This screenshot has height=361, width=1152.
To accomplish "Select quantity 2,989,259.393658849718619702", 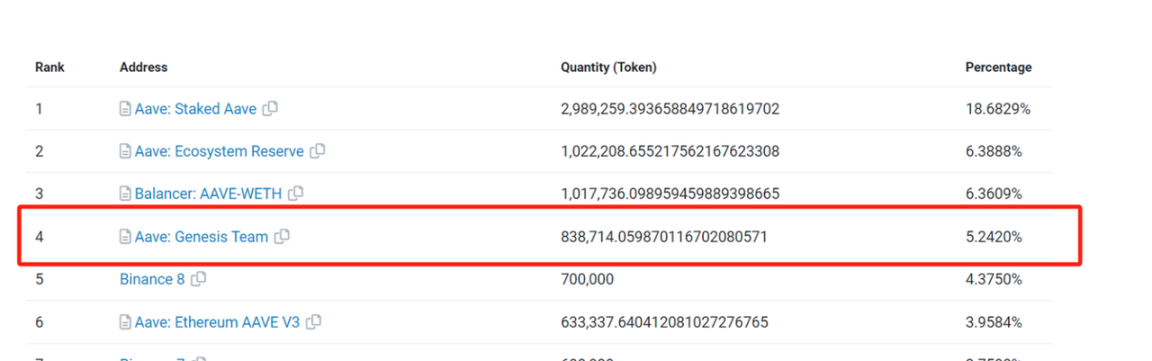I will [670, 109].
